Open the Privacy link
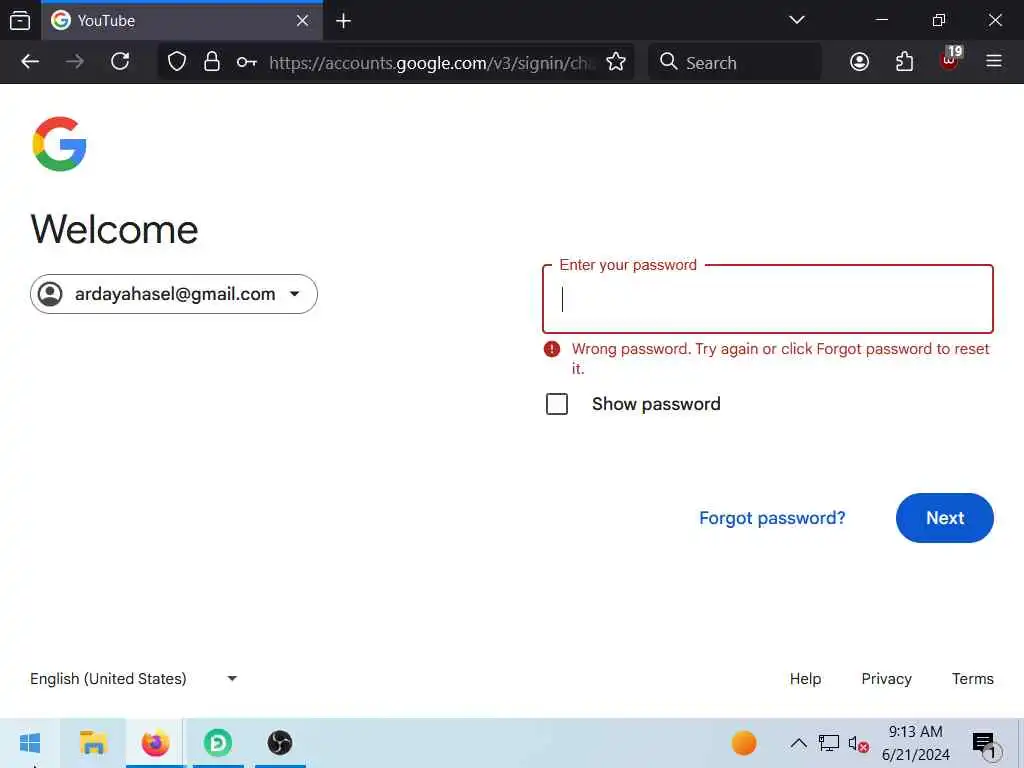 (x=886, y=679)
